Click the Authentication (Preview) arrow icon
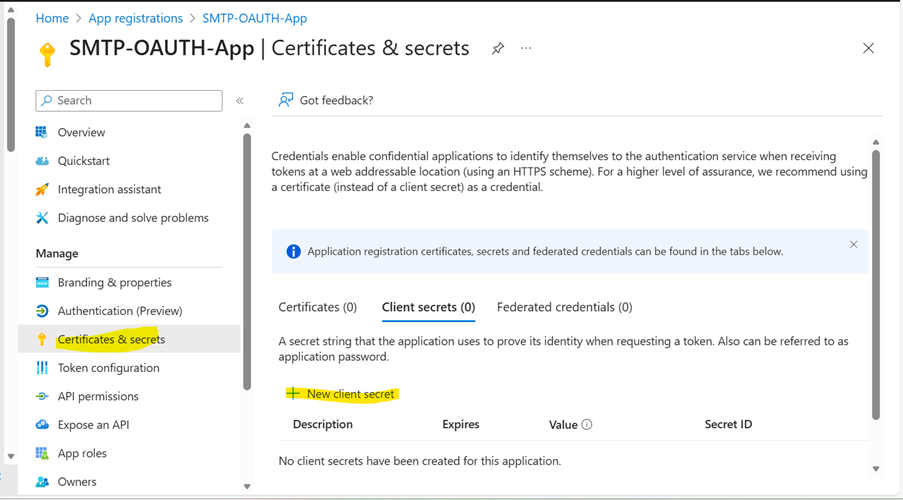Screen dimensions: 903x500 (x=42, y=310)
